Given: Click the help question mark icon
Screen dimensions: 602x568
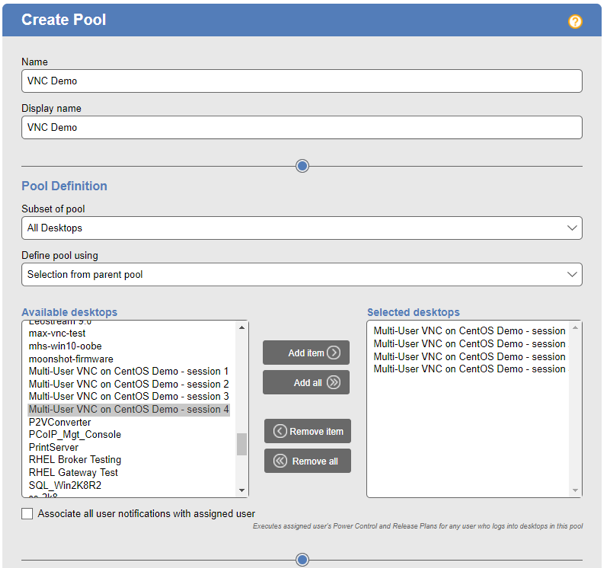Looking at the screenshot, I should tap(575, 21).
